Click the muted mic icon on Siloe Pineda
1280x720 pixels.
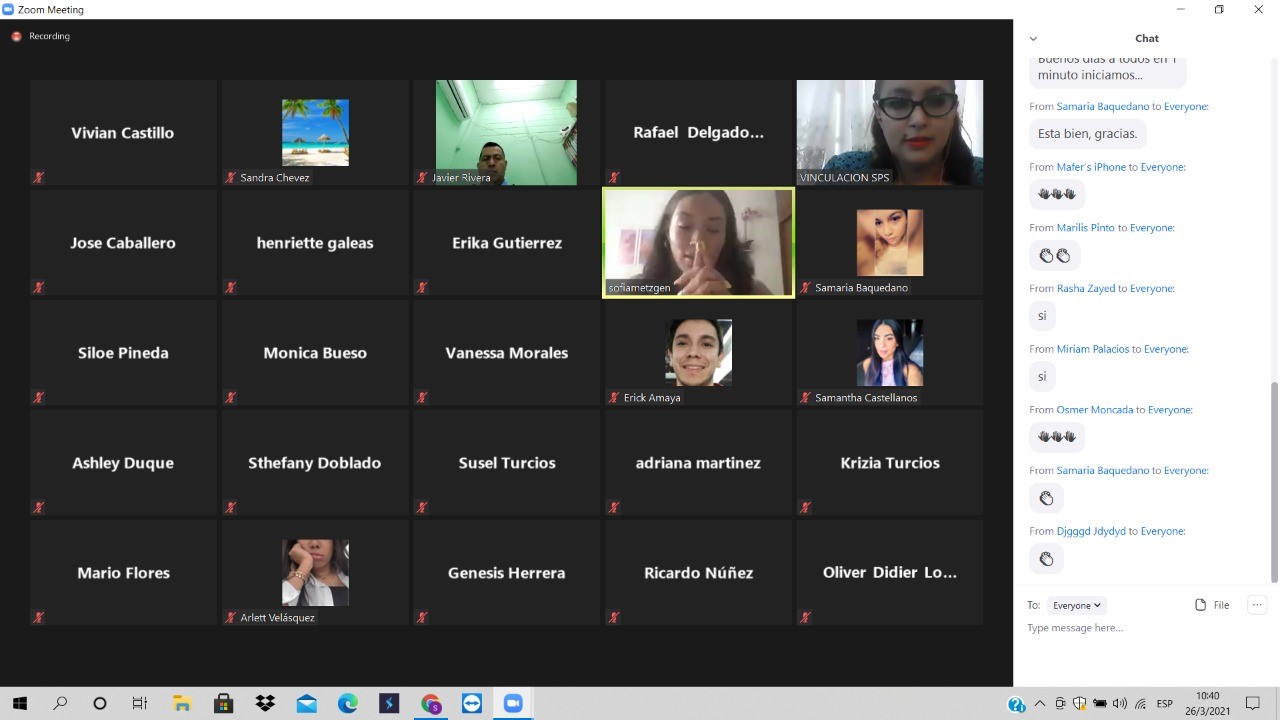[39, 398]
